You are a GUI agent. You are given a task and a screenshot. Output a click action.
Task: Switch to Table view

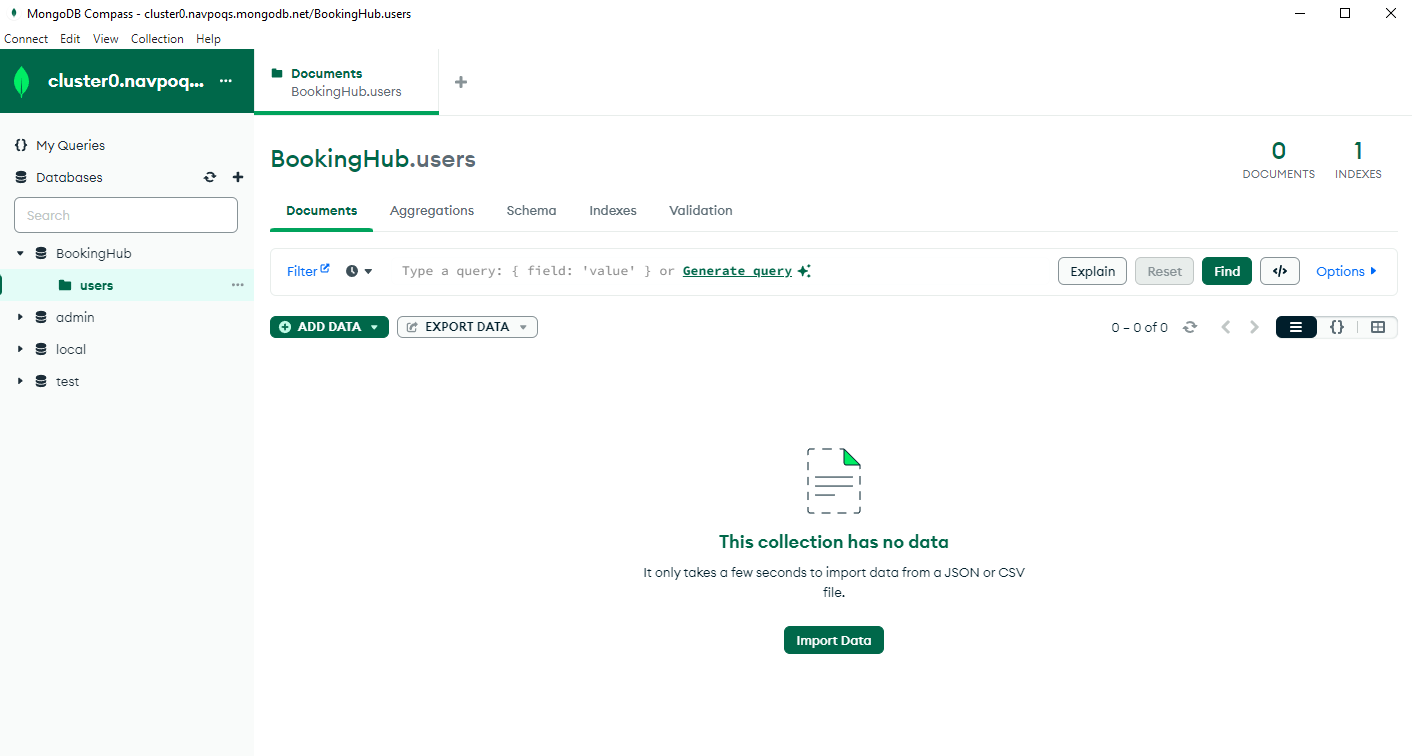pos(1378,327)
